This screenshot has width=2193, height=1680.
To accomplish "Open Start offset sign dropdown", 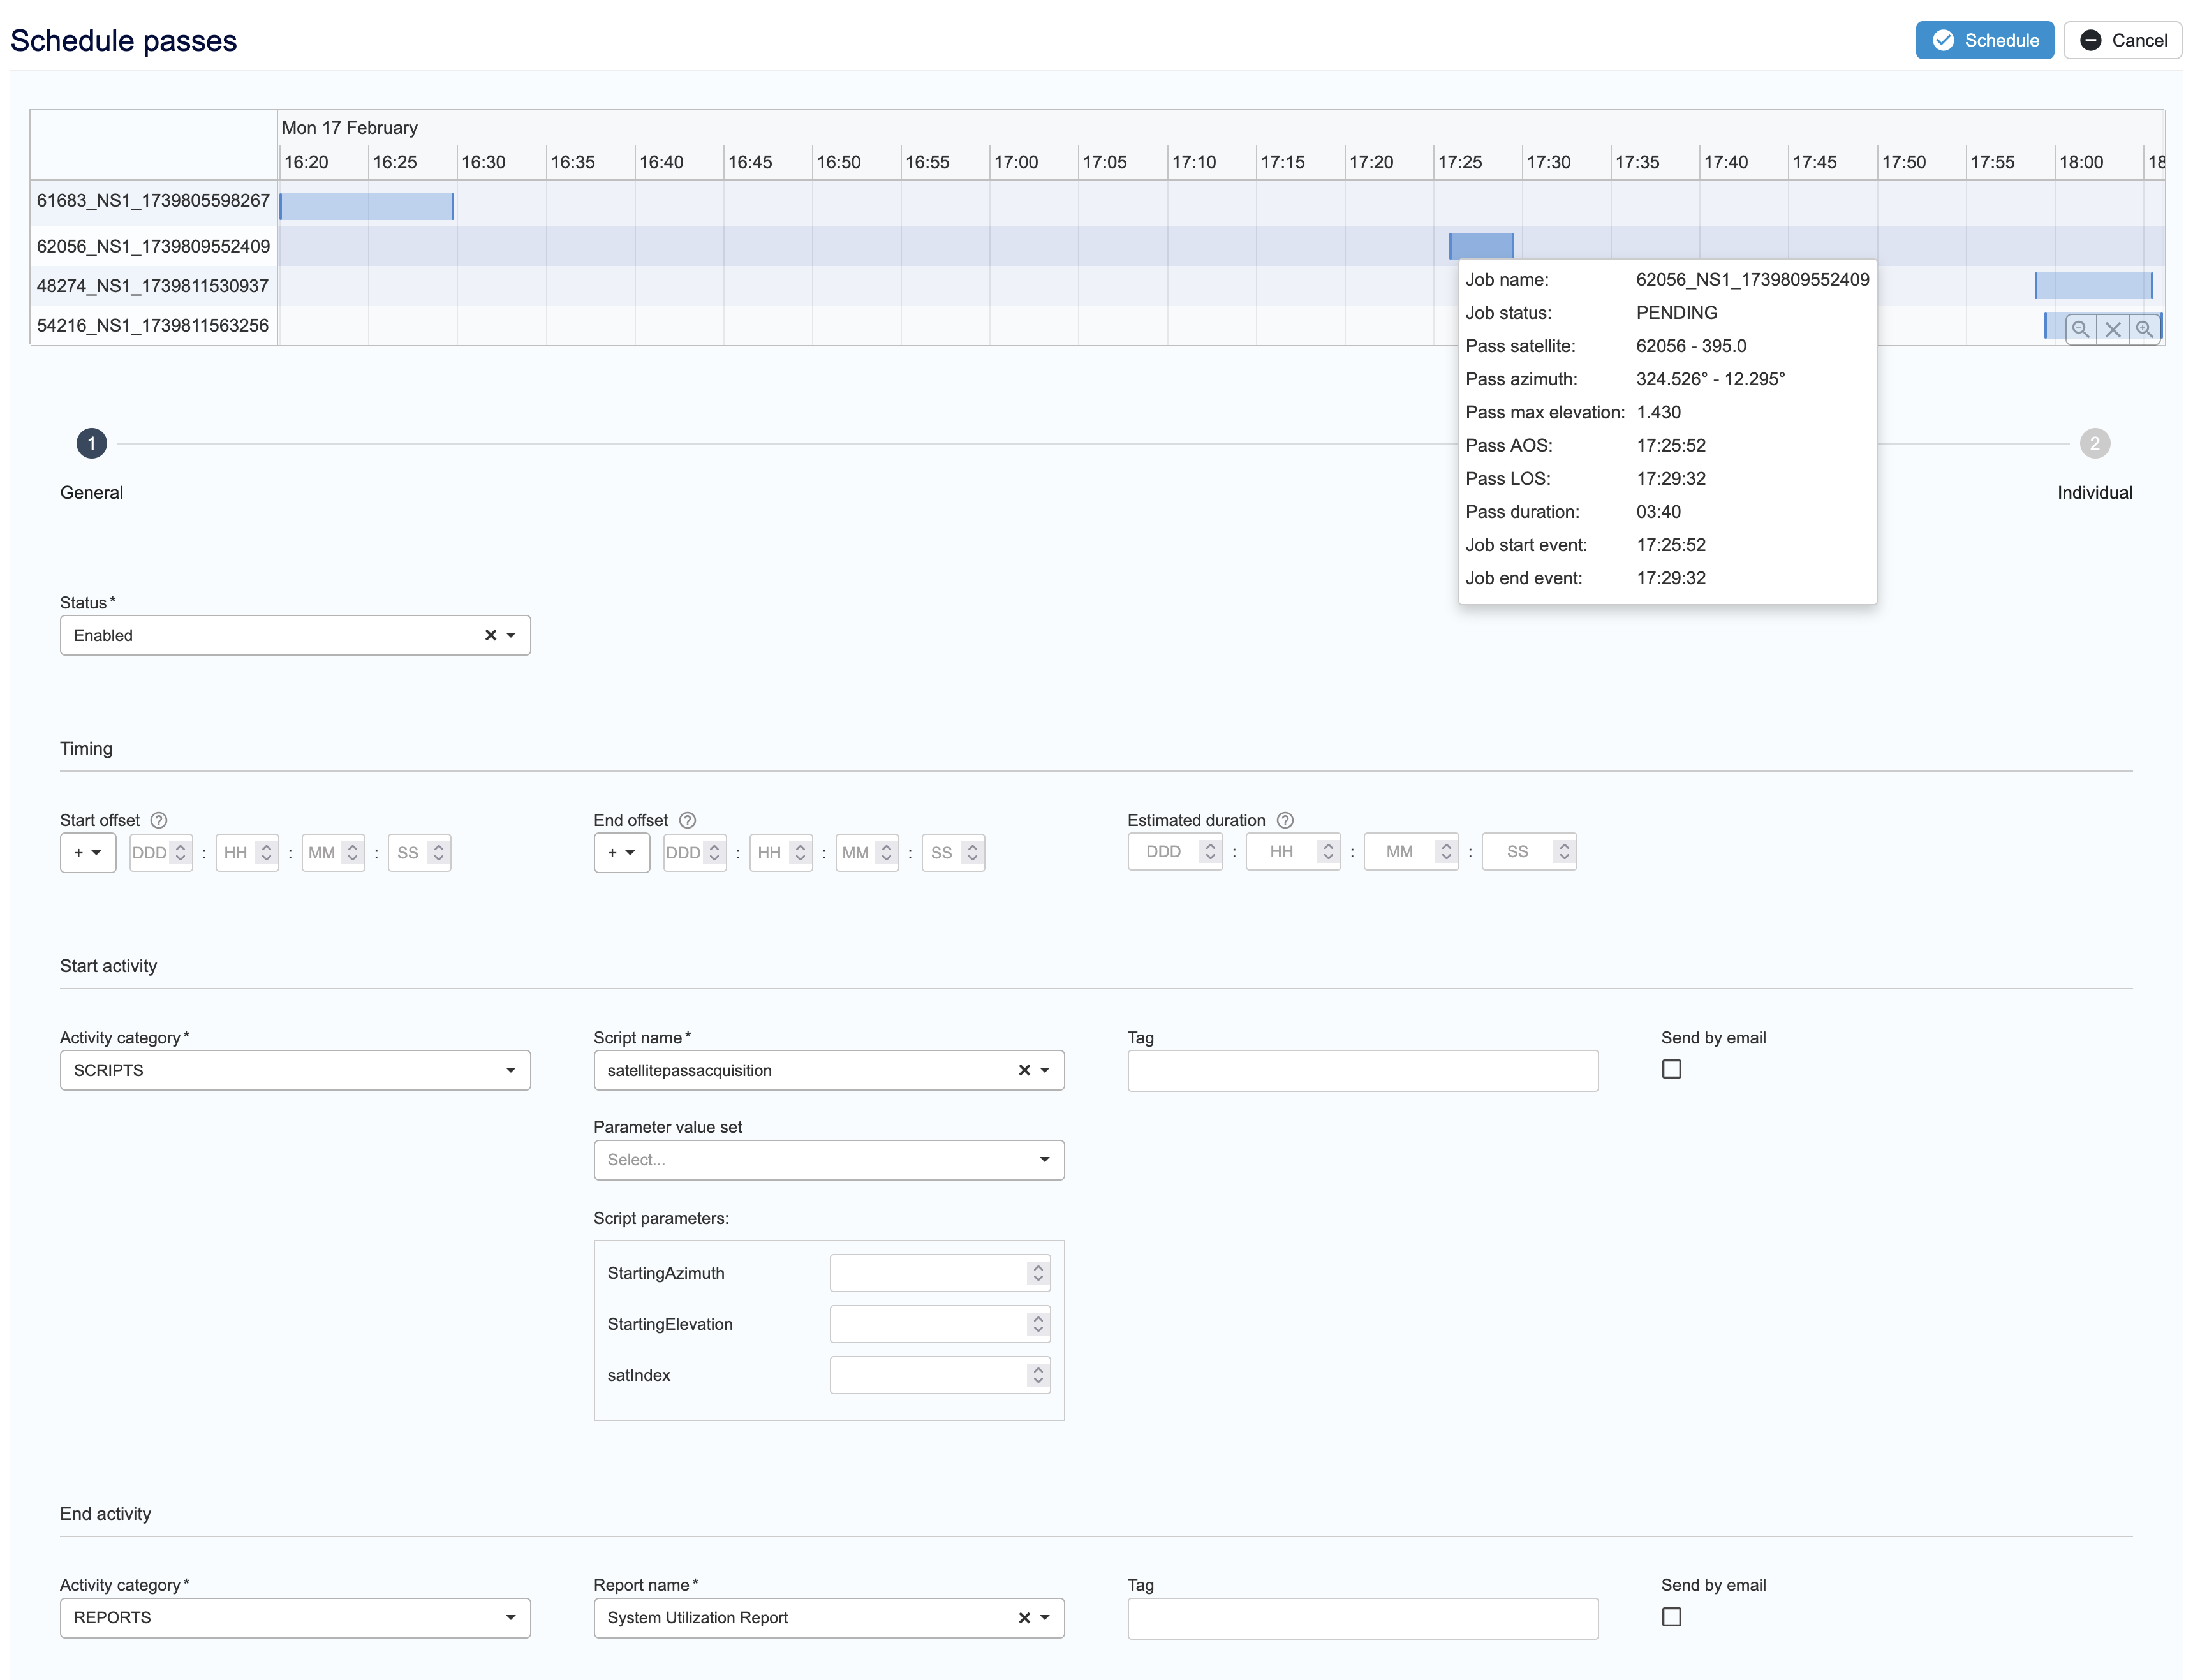I will (87, 853).
